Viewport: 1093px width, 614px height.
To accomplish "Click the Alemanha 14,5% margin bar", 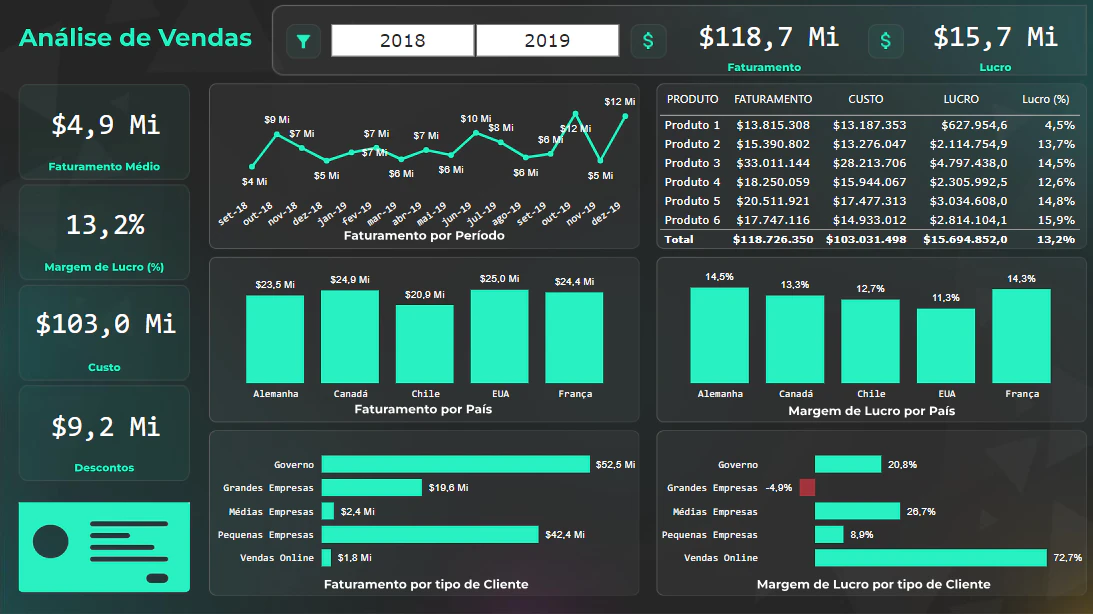I will (x=719, y=335).
